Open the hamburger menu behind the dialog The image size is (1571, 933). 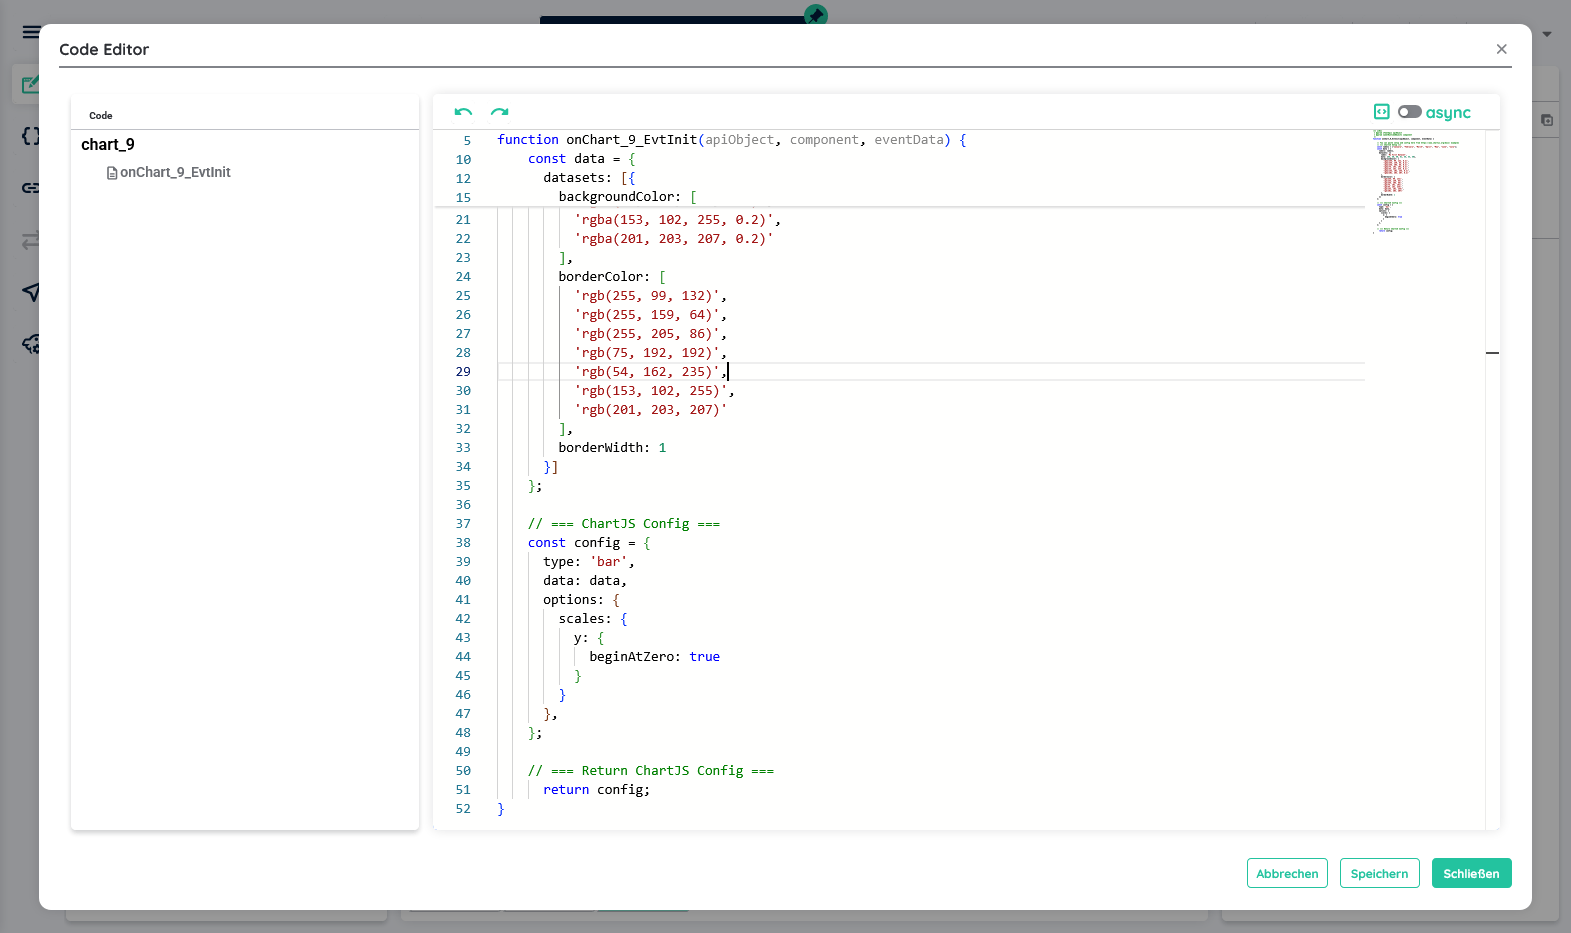pyautogui.click(x=31, y=32)
